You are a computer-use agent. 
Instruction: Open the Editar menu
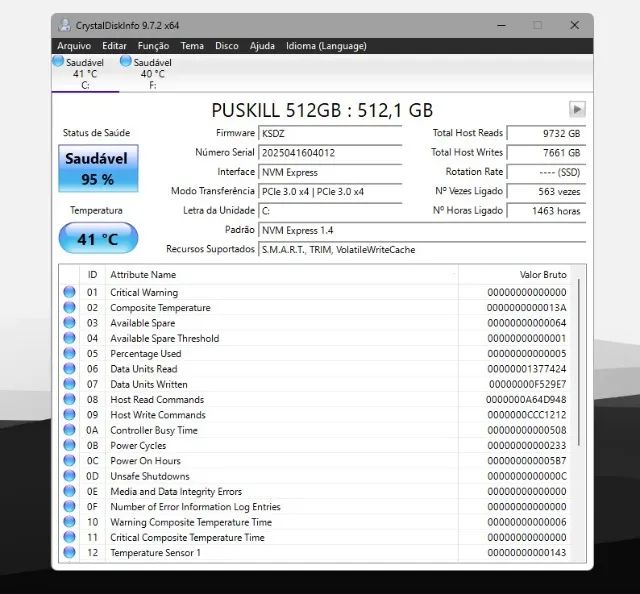(x=114, y=46)
